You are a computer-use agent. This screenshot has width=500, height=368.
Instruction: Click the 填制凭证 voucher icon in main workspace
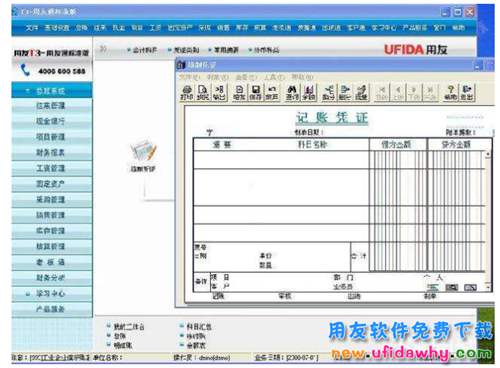(x=143, y=156)
